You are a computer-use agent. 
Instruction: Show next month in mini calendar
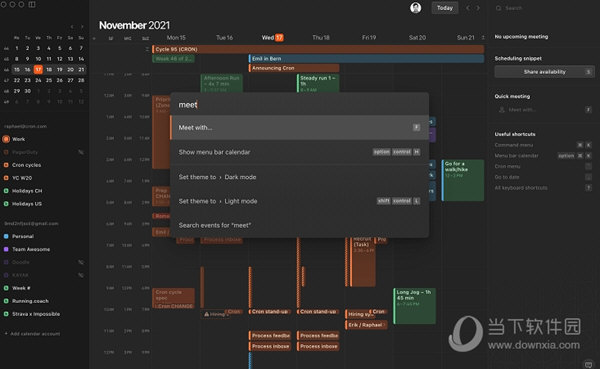(x=82, y=27)
